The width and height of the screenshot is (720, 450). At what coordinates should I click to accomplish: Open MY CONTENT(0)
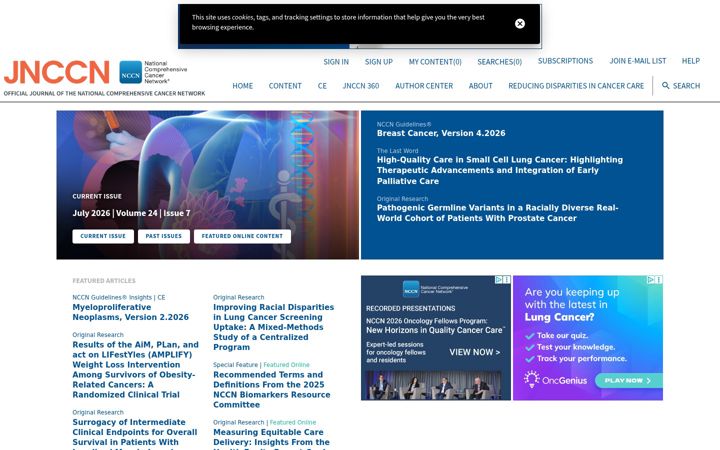(x=435, y=62)
